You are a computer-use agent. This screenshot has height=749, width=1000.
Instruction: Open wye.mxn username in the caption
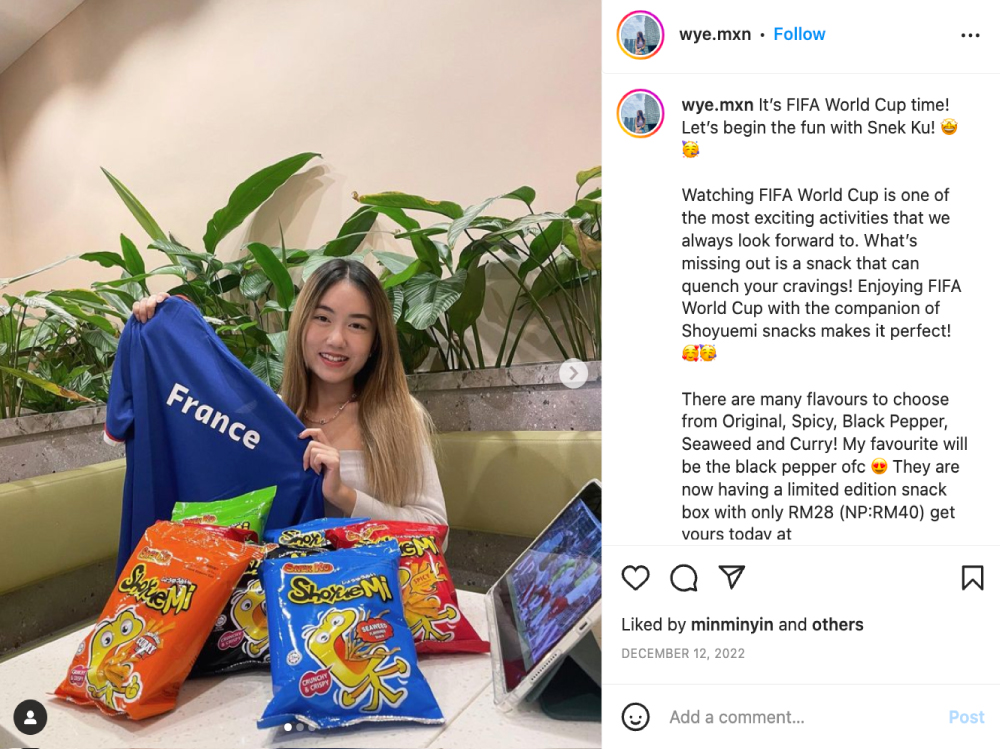(x=717, y=105)
